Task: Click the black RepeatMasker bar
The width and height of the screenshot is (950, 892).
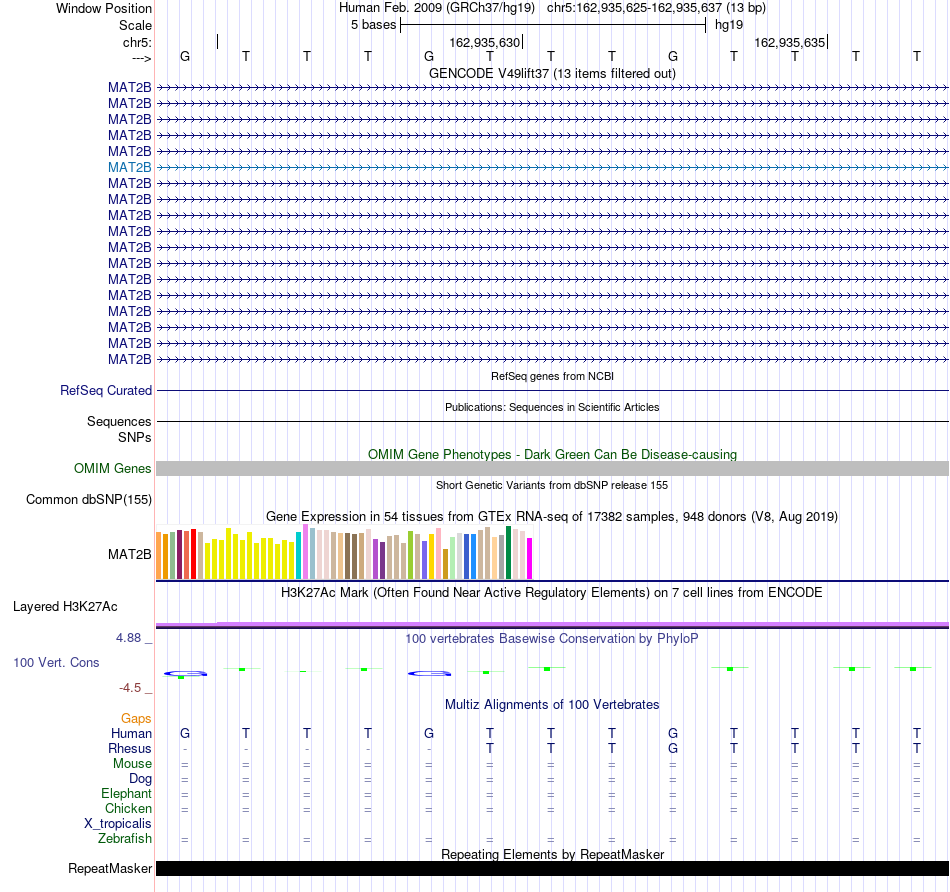Action: click(552, 868)
